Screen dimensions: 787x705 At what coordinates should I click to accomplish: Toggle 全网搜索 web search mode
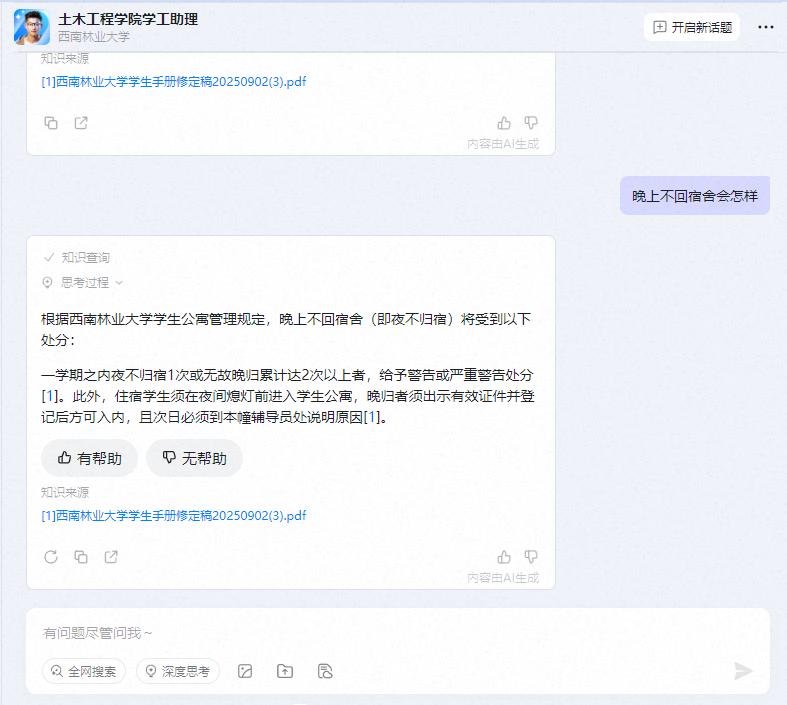click(84, 671)
